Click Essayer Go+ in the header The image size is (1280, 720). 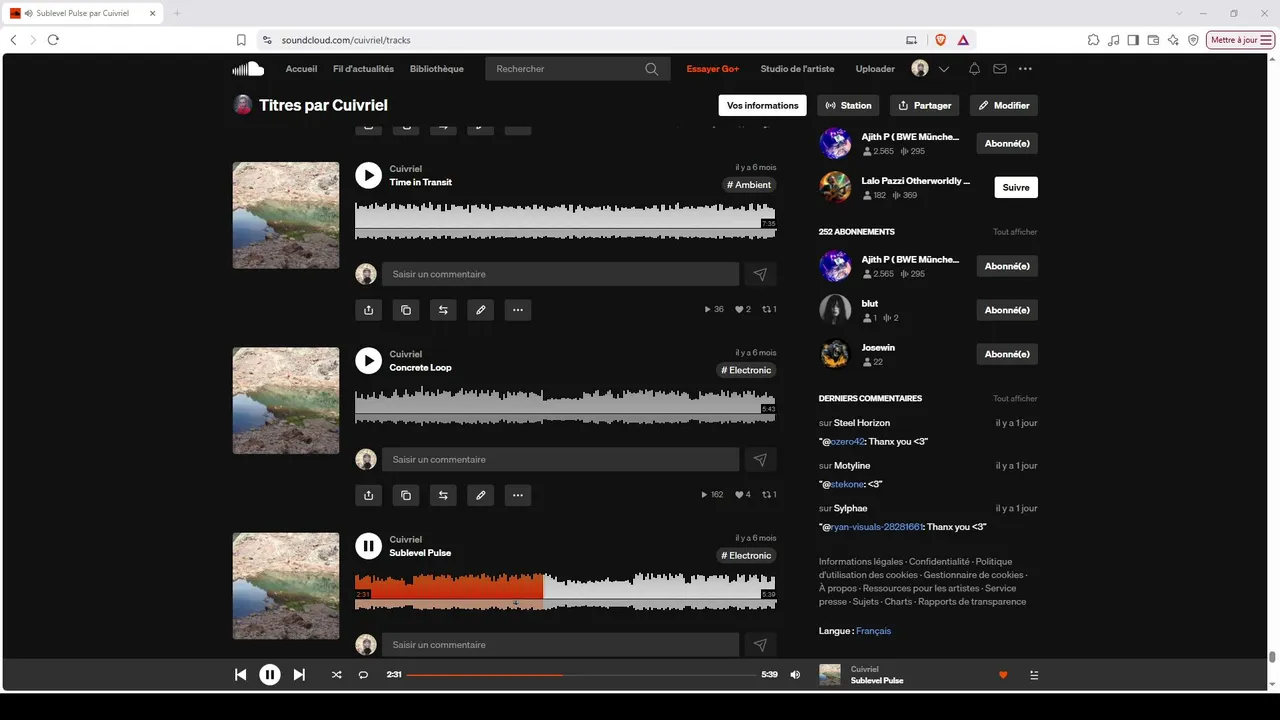[713, 69]
